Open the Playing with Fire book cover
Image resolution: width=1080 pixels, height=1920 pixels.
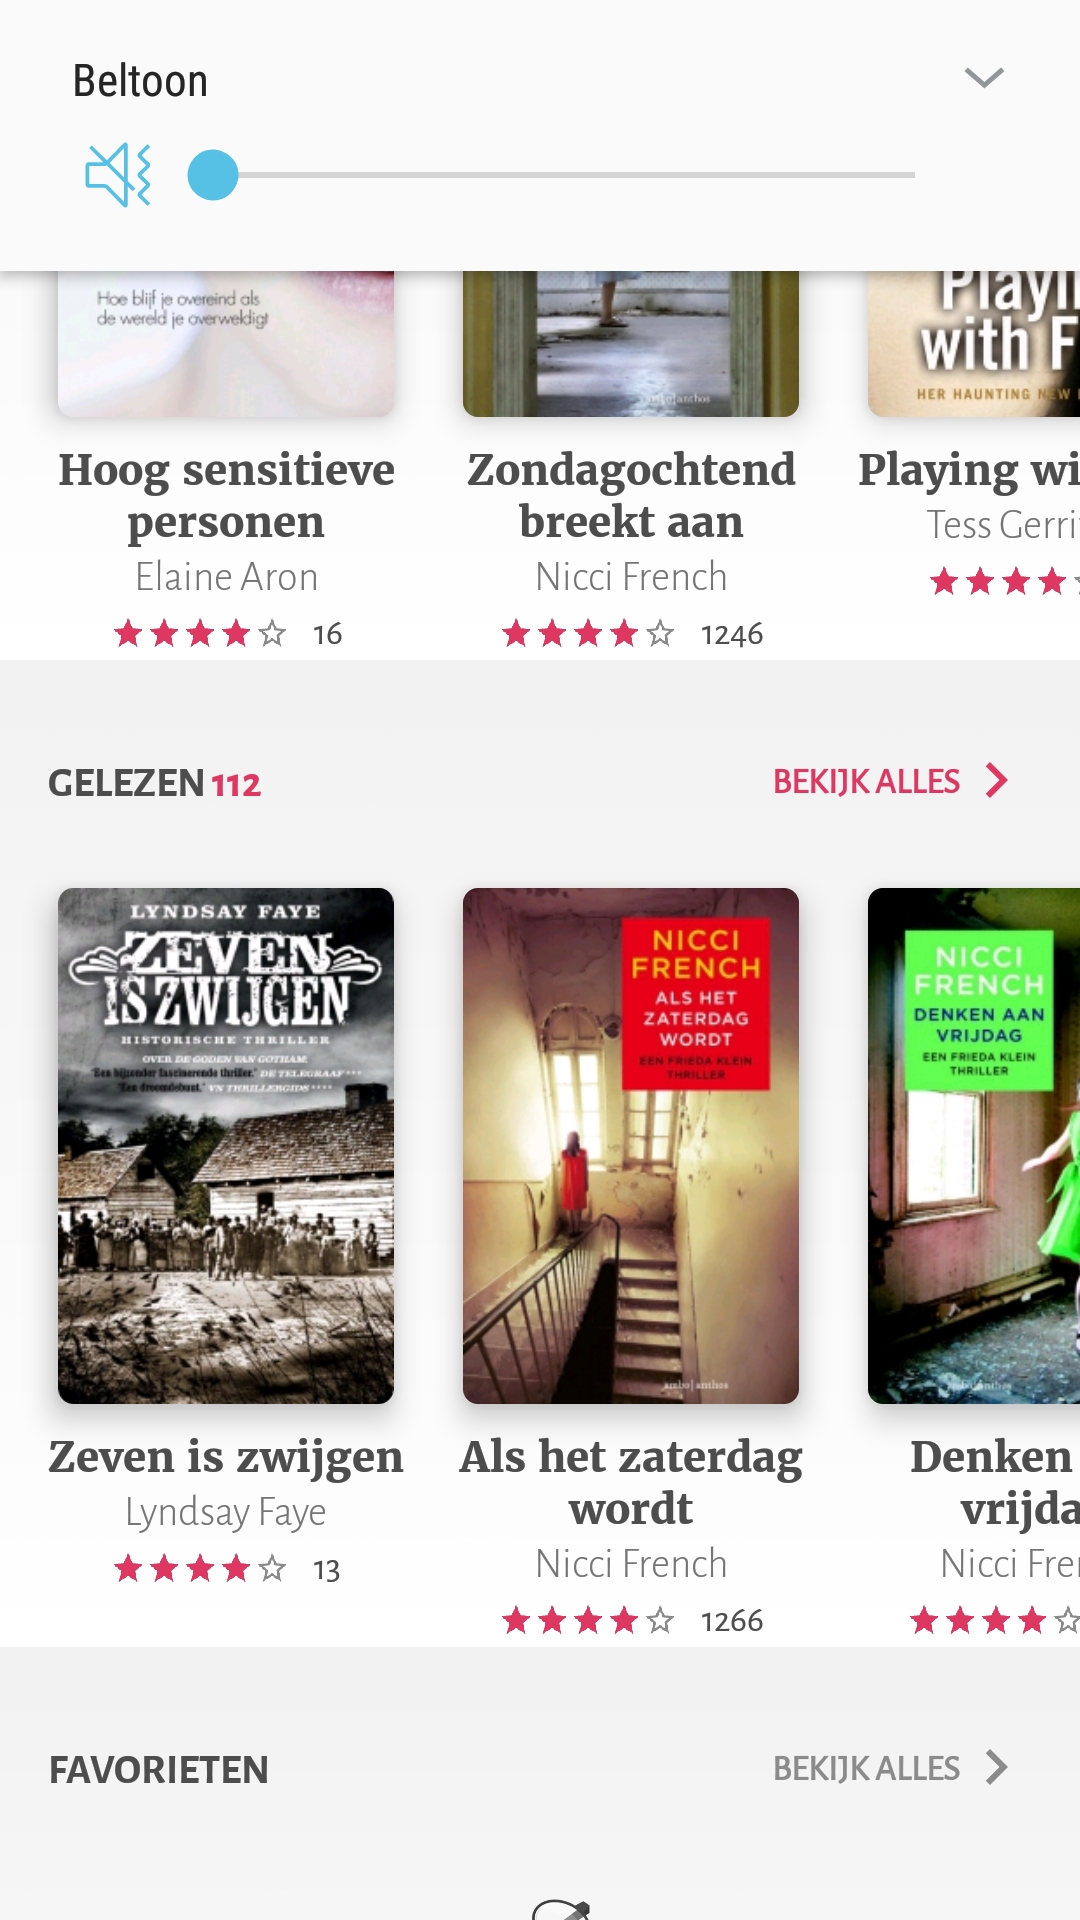point(974,344)
